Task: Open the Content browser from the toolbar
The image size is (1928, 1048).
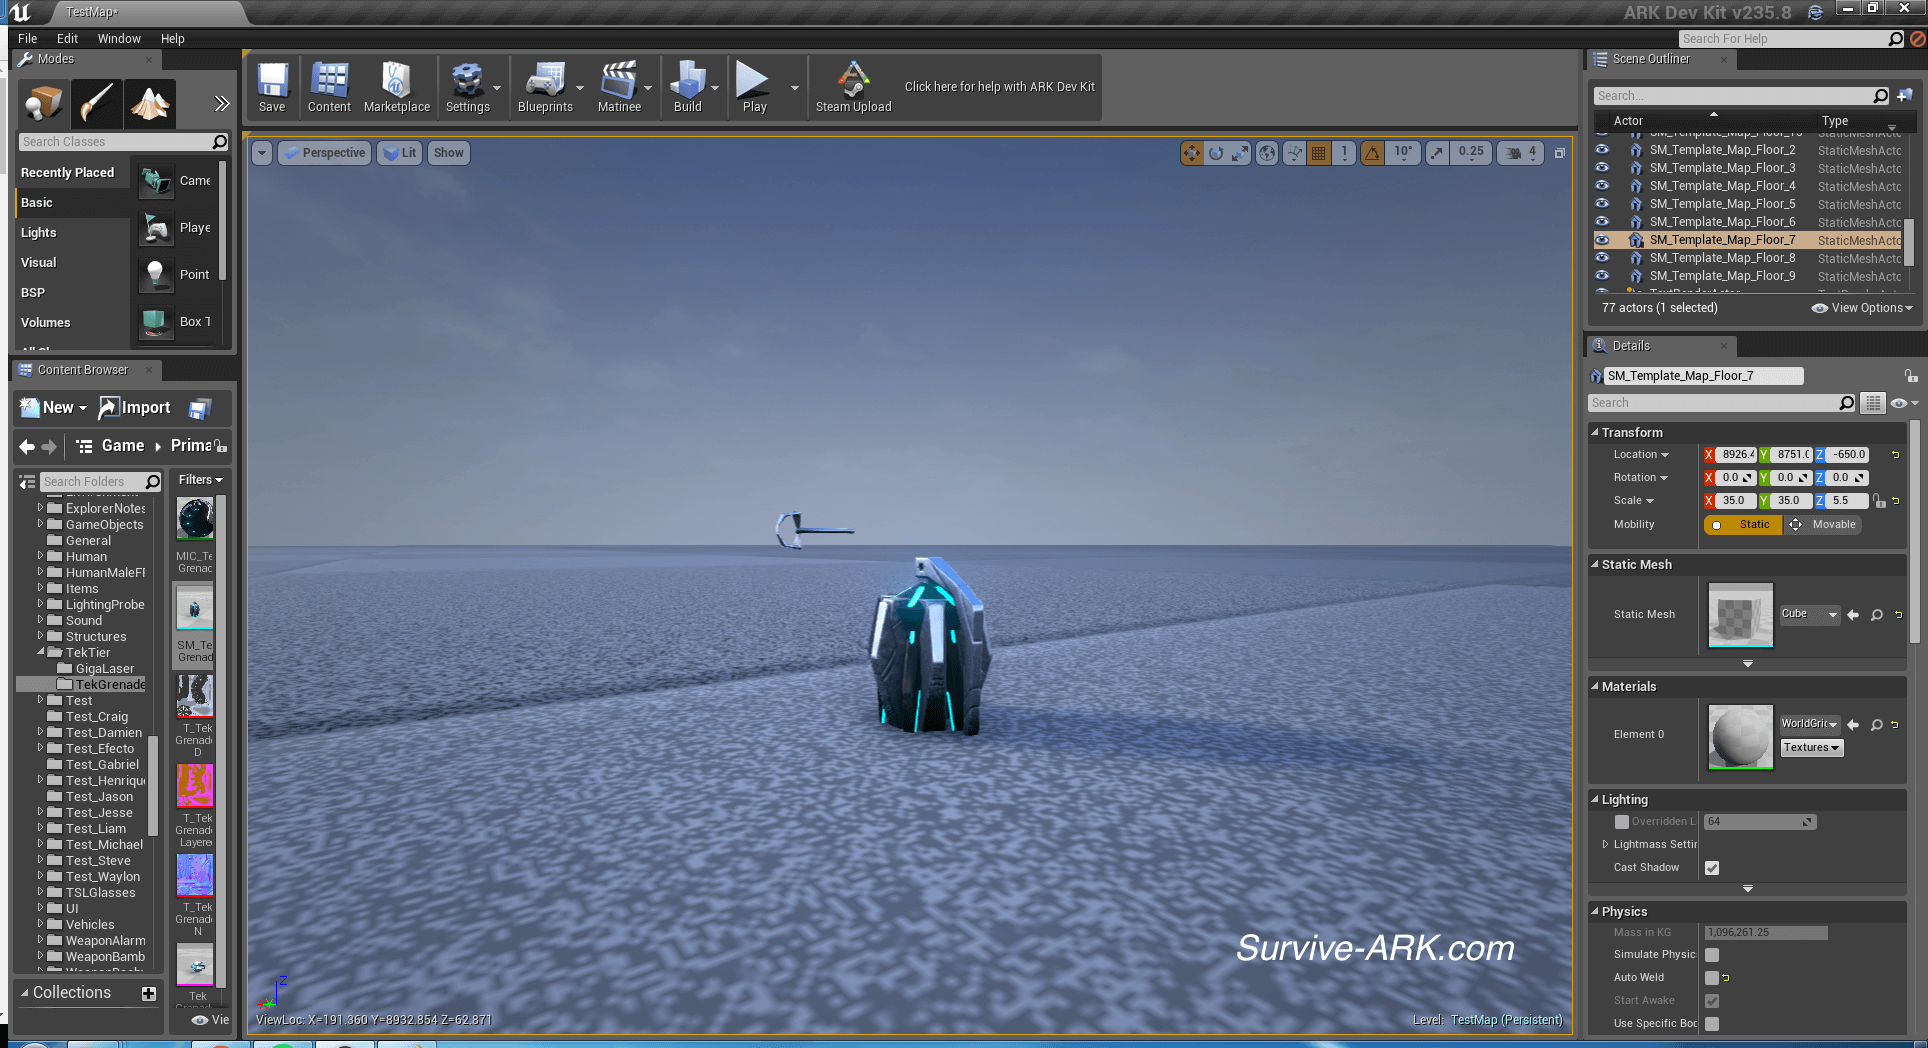Action: (329, 87)
